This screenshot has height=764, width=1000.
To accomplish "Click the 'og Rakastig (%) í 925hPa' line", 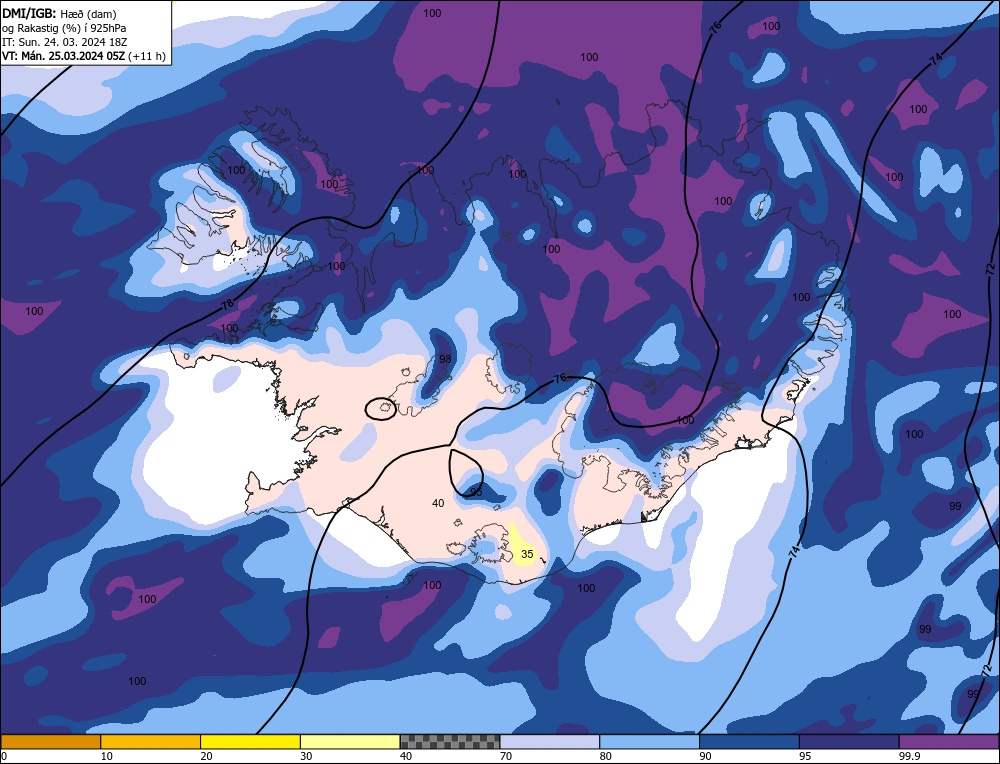I will [x=64, y=28].
